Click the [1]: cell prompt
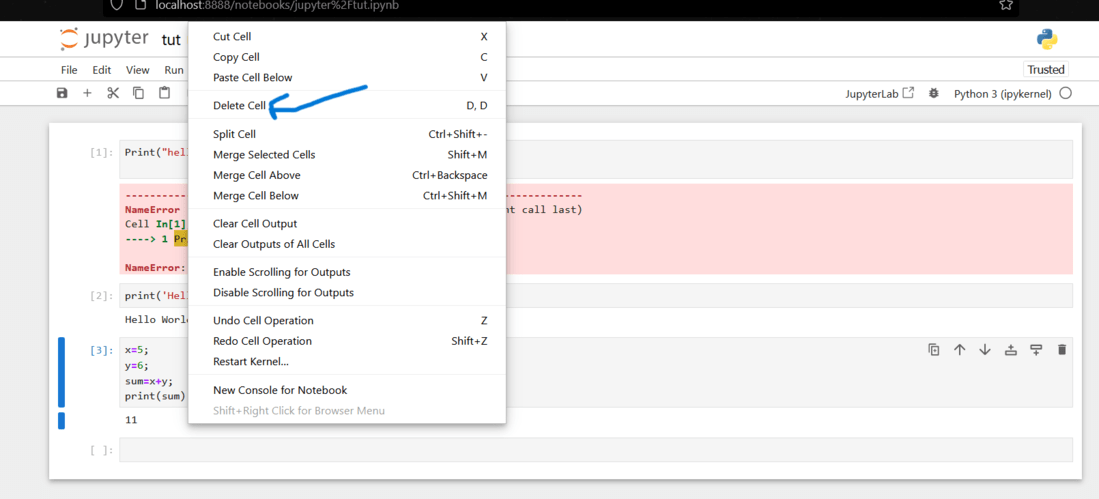 click(102, 152)
